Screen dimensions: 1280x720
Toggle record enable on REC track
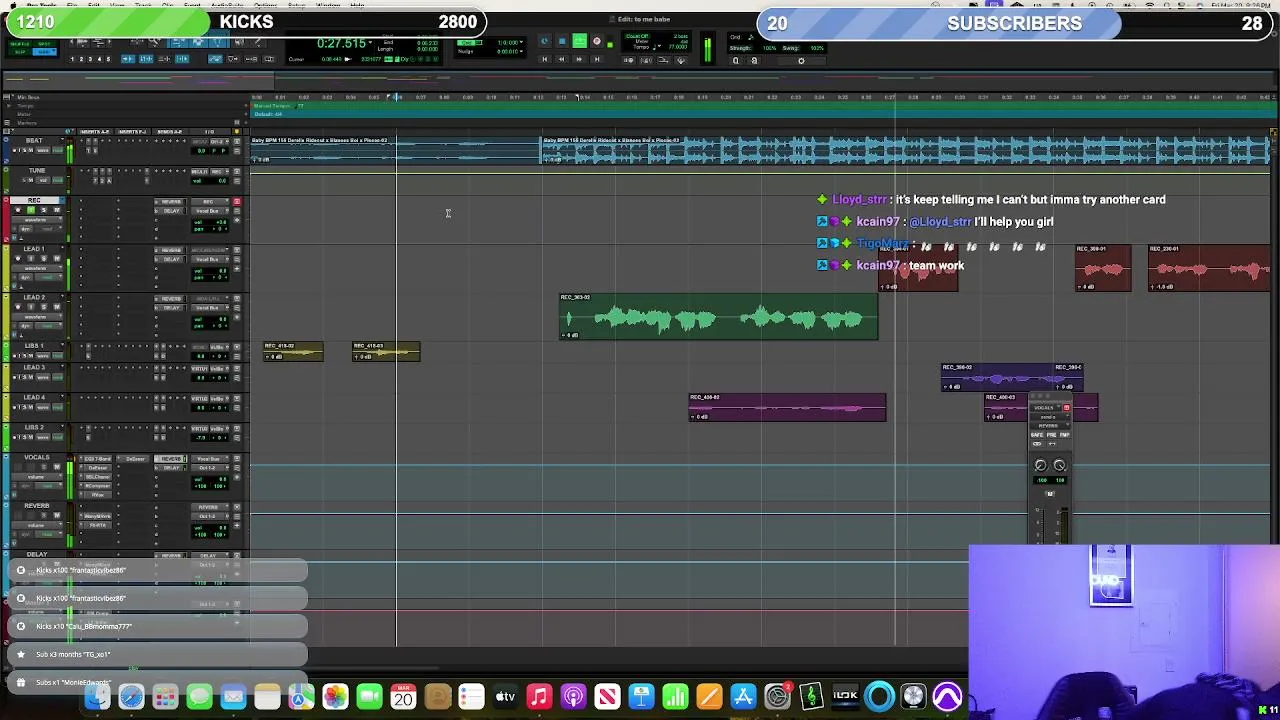click(x=18, y=210)
